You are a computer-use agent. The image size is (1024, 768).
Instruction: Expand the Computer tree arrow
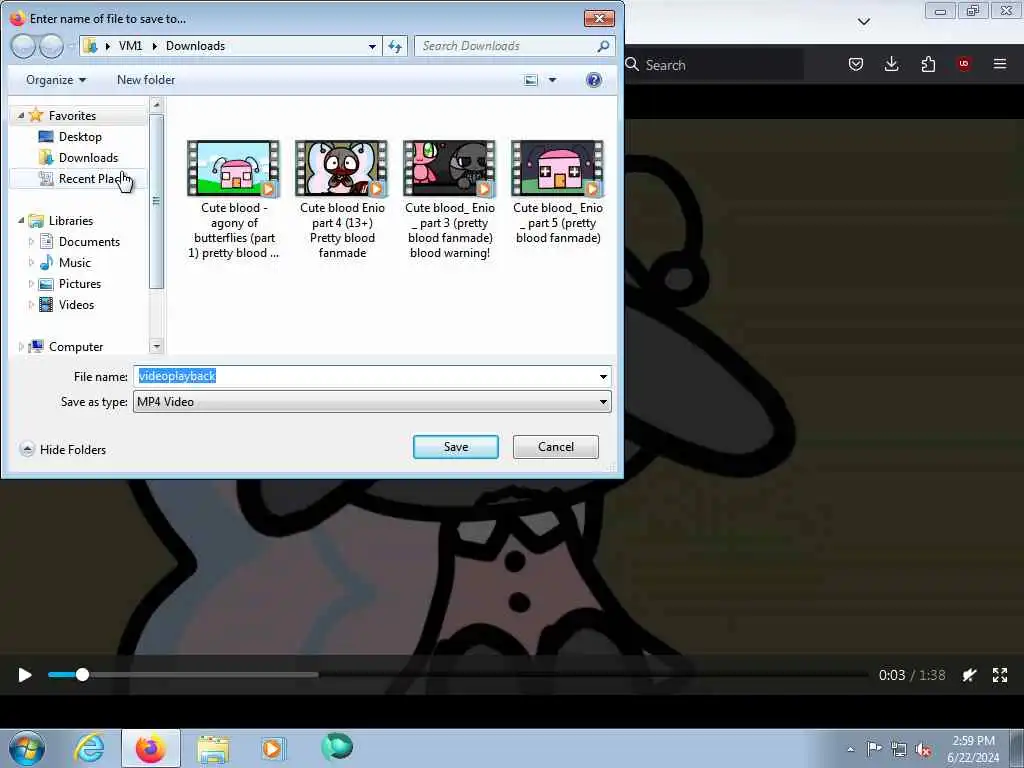(x=20, y=347)
